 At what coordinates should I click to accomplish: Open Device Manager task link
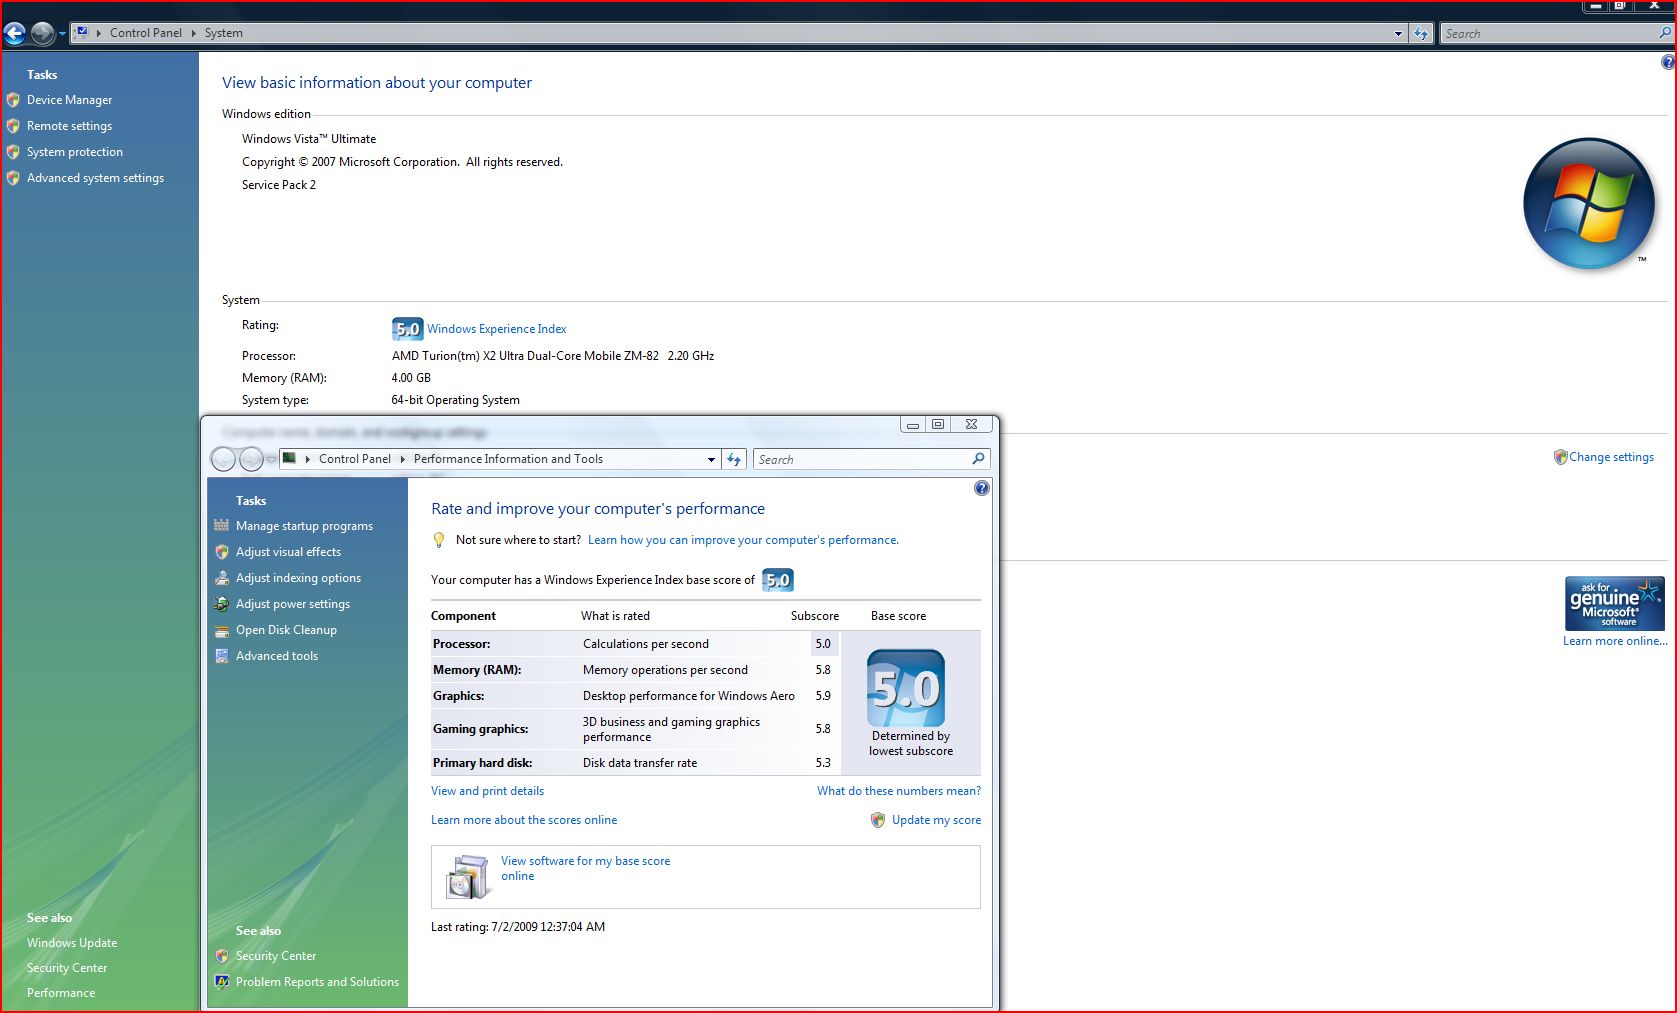coord(69,100)
